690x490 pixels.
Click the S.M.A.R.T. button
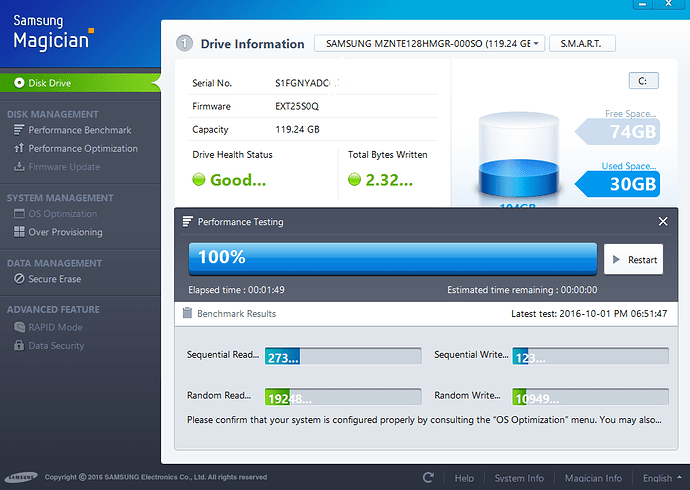pyautogui.click(x=582, y=44)
